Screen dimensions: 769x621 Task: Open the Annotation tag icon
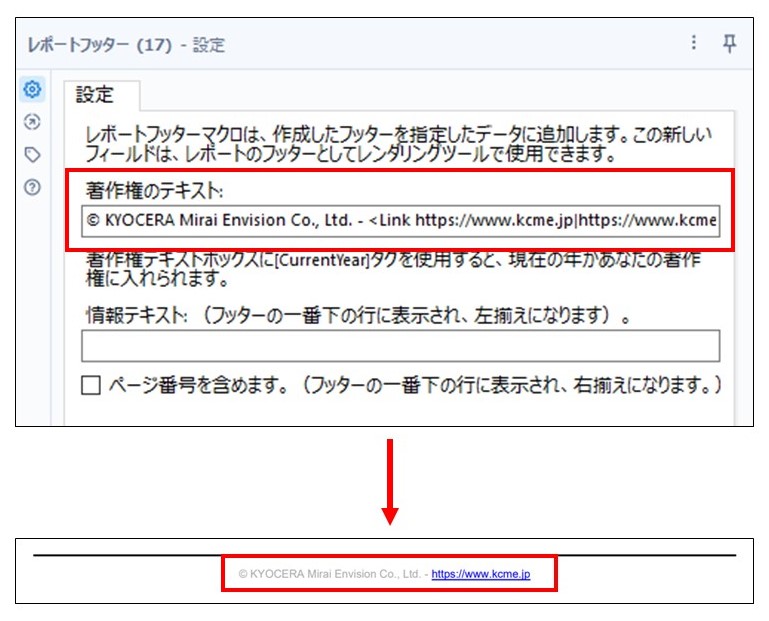pyautogui.click(x=33, y=154)
